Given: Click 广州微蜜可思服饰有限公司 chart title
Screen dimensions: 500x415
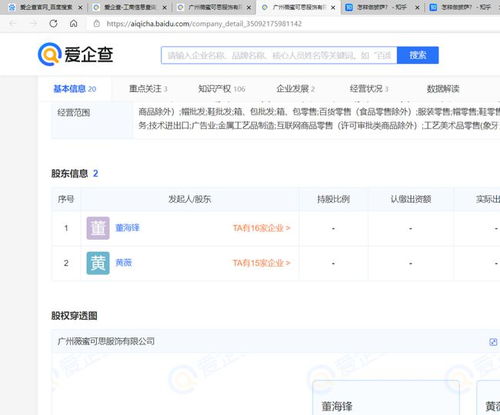Looking at the screenshot, I should click(106, 341).
